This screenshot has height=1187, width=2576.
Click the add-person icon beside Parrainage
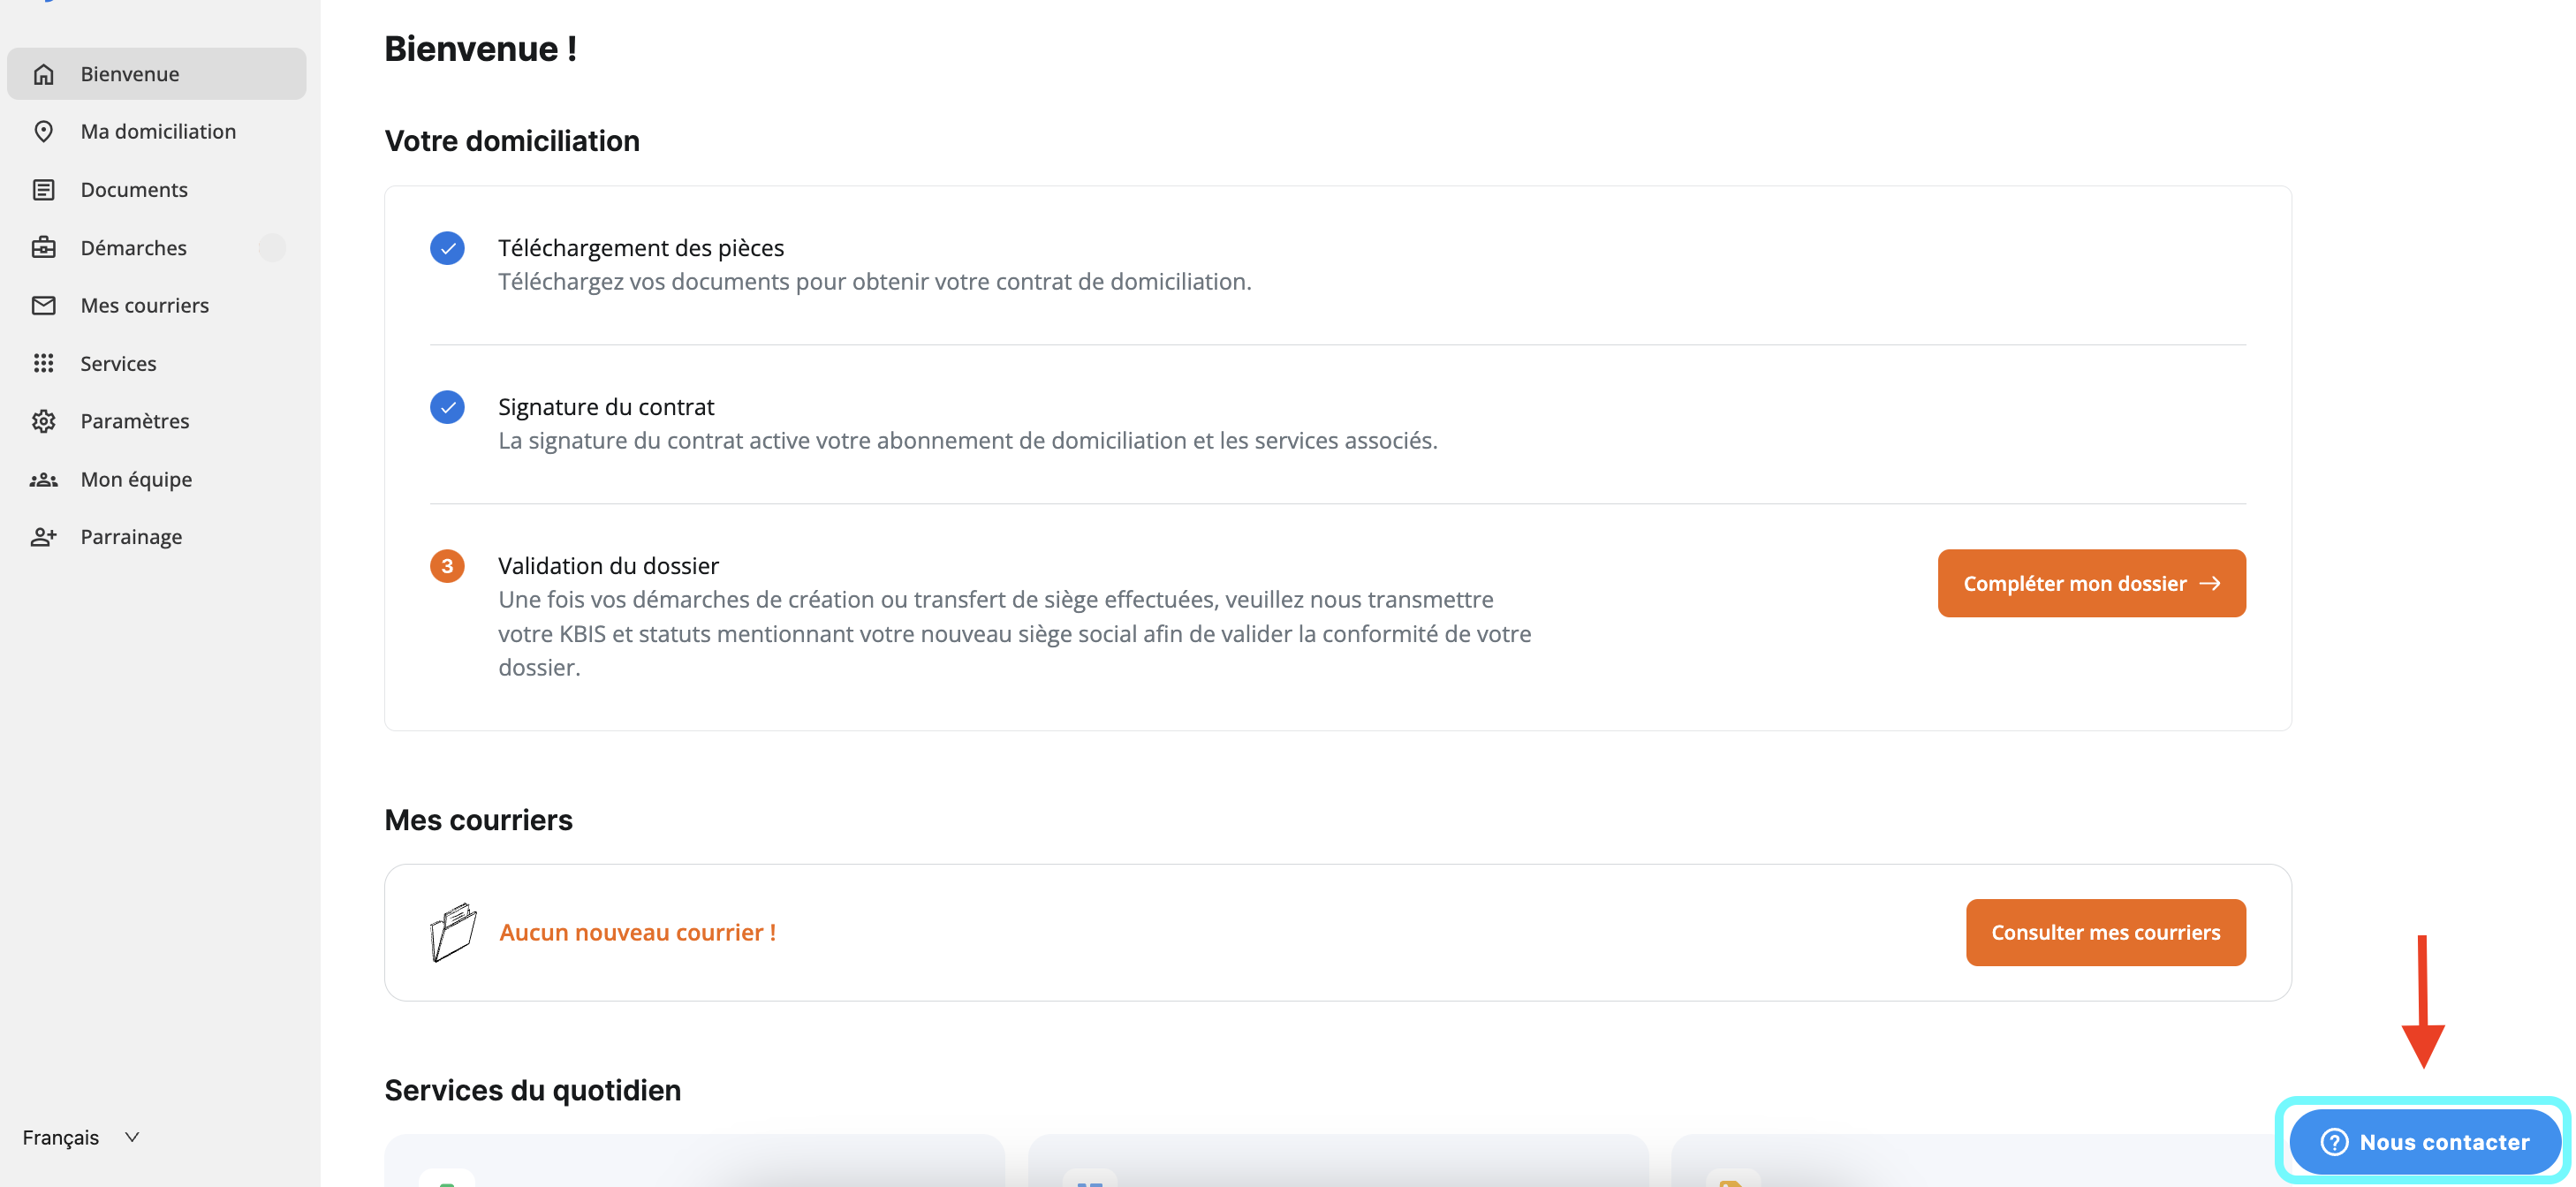point(43,537)
